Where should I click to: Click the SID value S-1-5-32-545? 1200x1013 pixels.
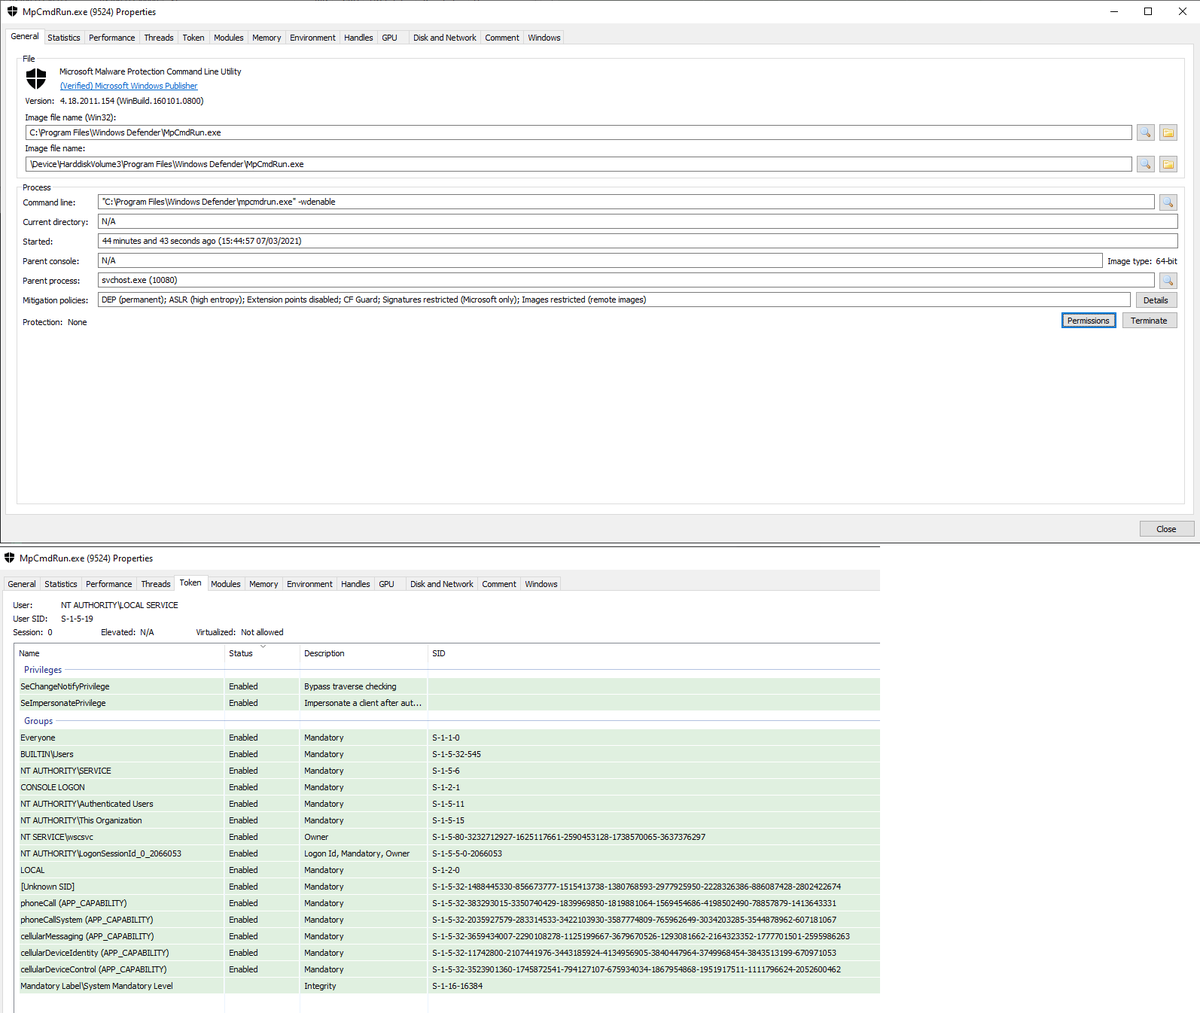point(456,754)
